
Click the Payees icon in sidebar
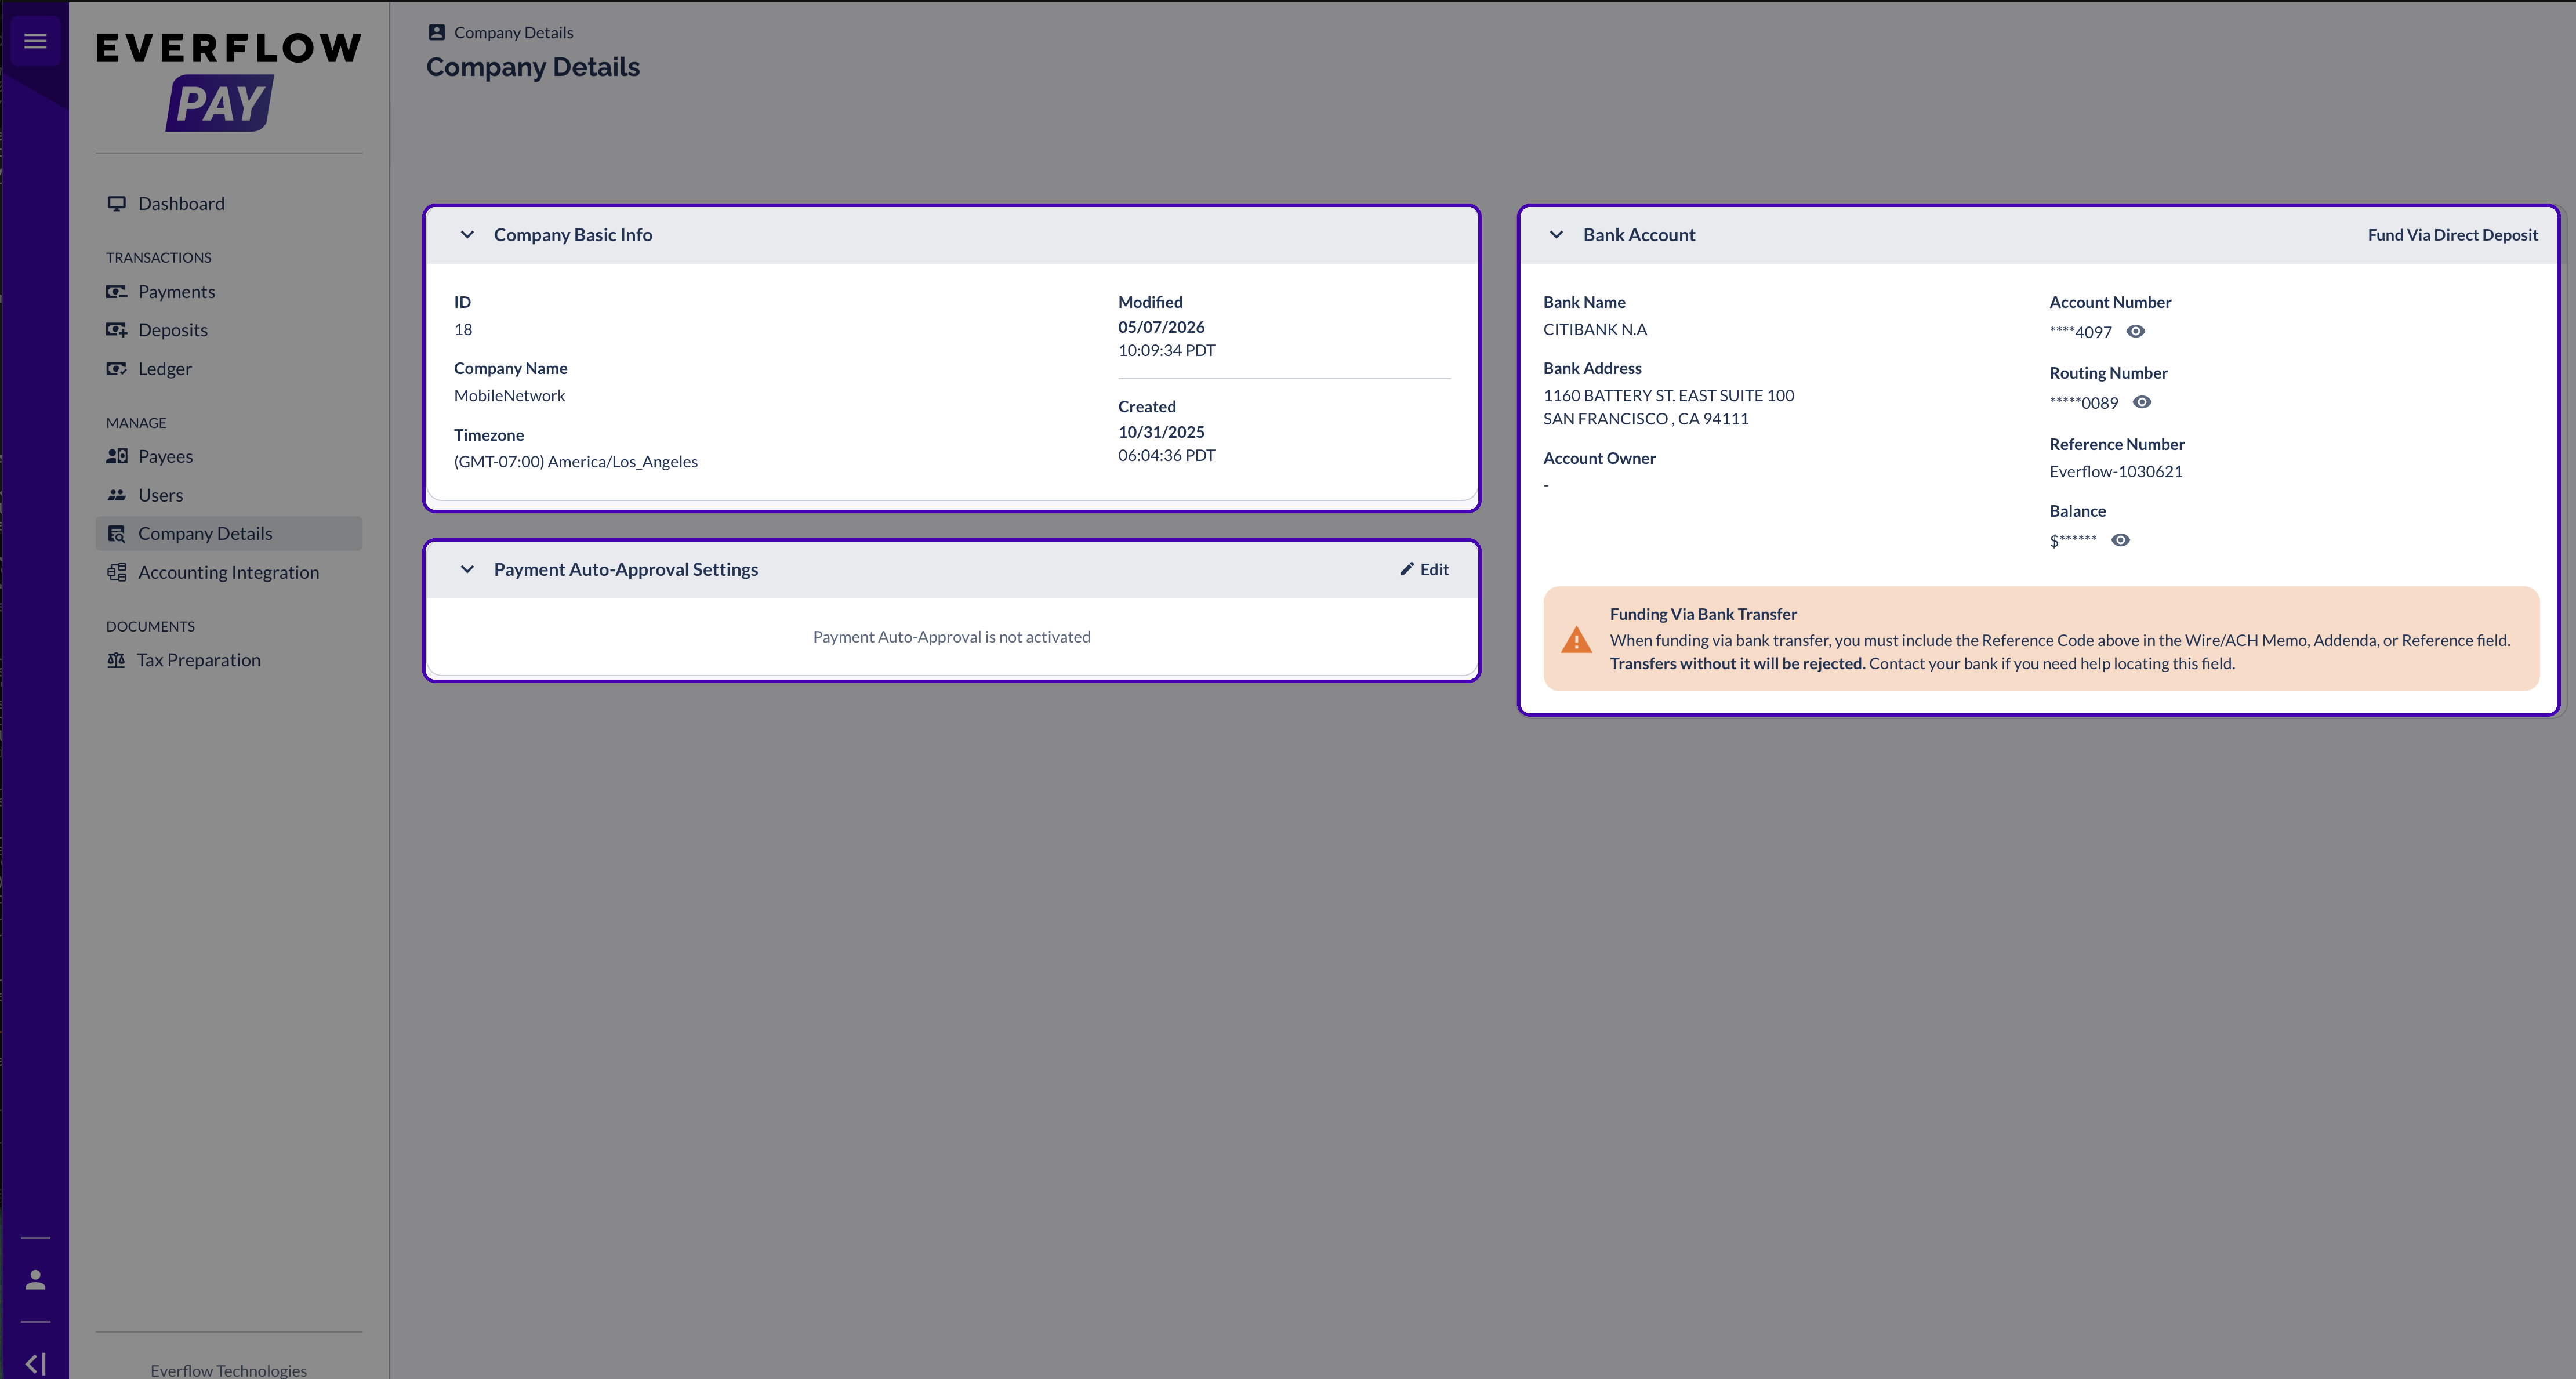pyautogui.click(x=117, y=456)
